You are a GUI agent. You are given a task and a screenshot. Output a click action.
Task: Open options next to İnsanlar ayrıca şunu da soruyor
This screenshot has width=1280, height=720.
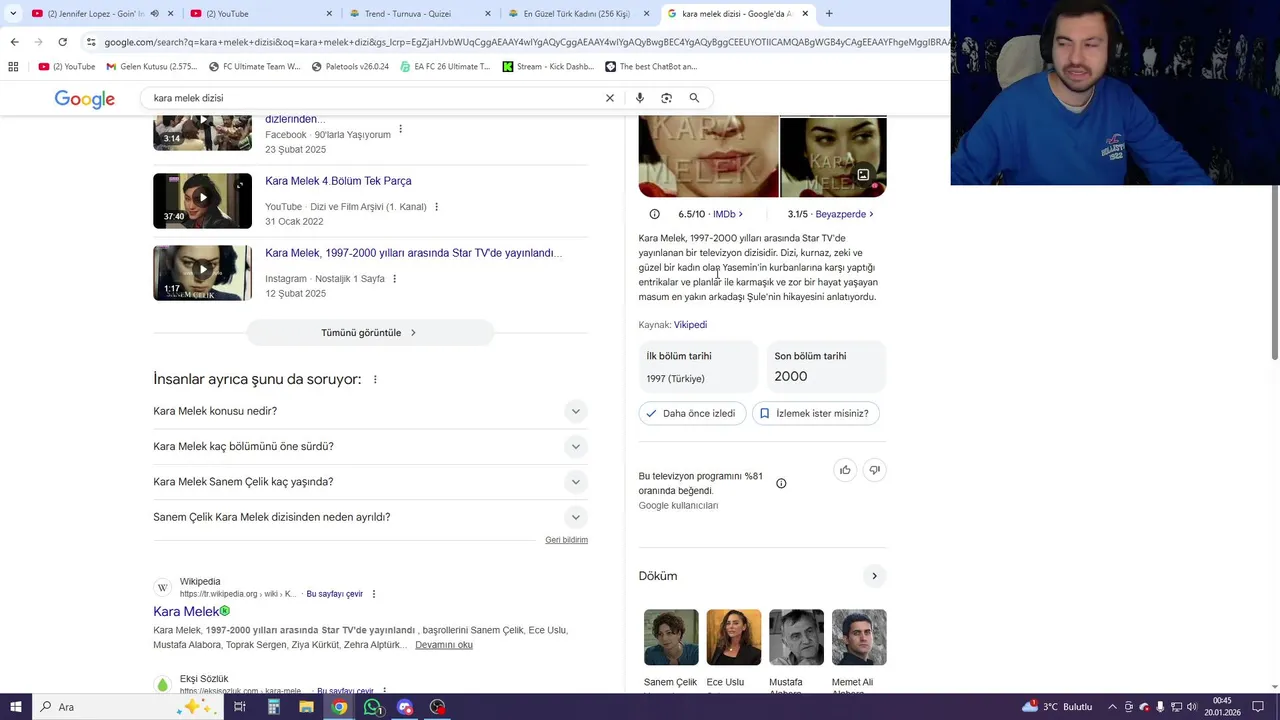(375, 380)
